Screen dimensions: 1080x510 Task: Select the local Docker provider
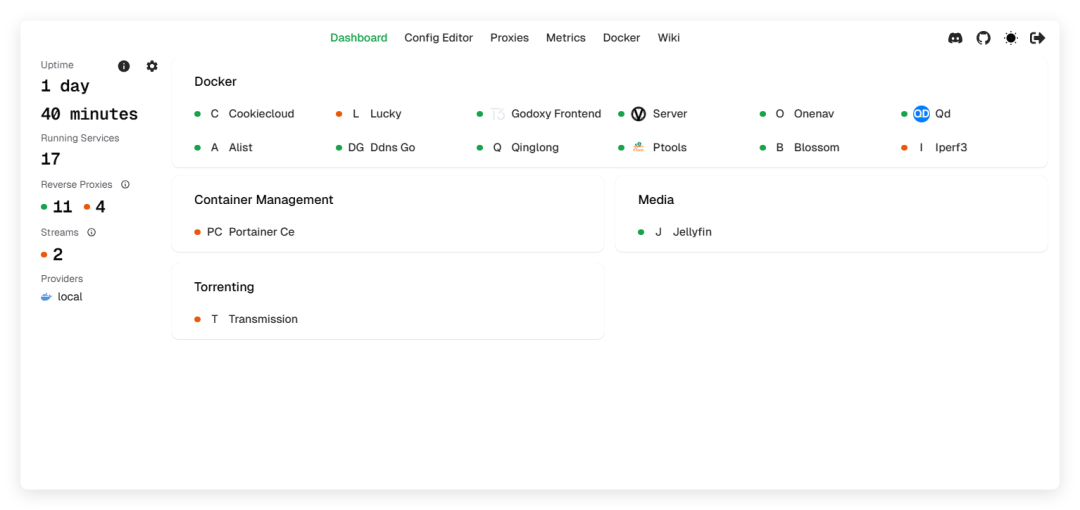(69, 297)
